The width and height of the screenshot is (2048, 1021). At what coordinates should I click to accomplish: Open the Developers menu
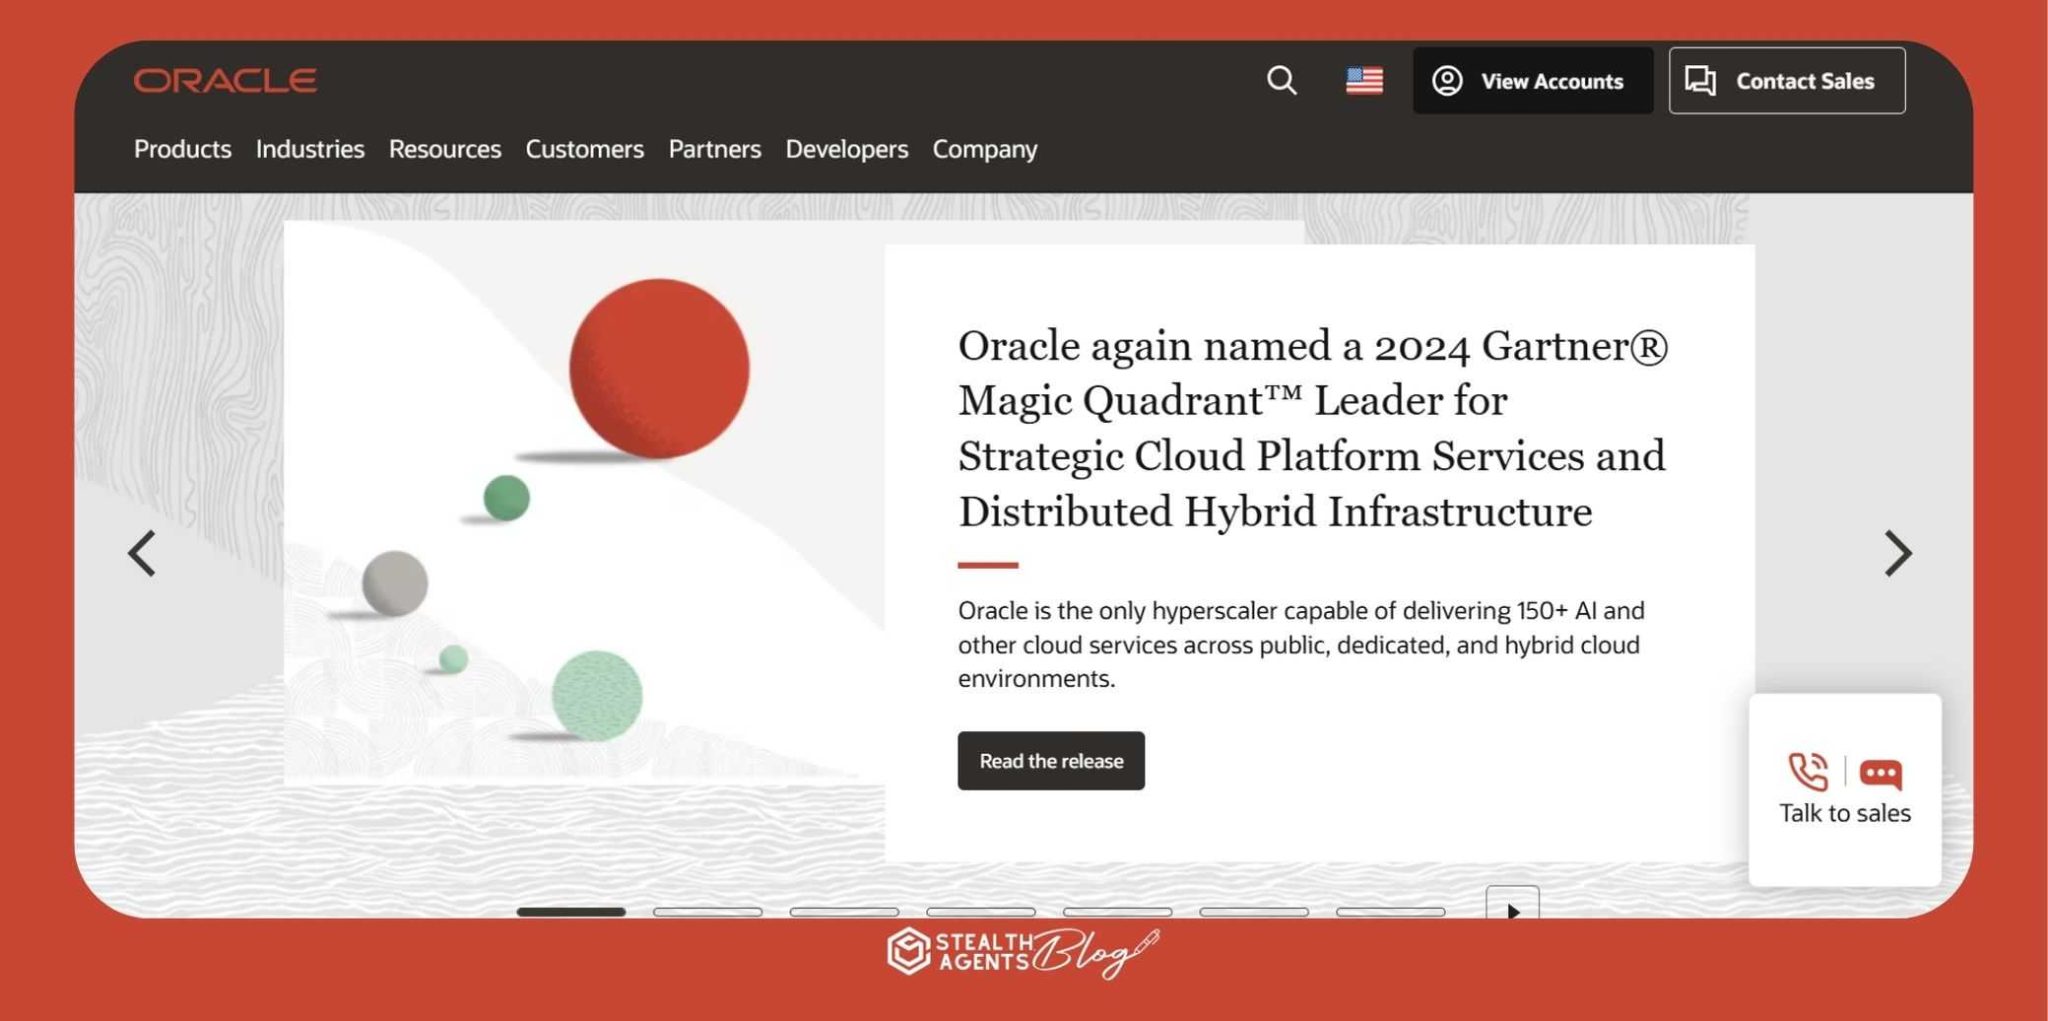pyautogui.click(x=846, y=149)
